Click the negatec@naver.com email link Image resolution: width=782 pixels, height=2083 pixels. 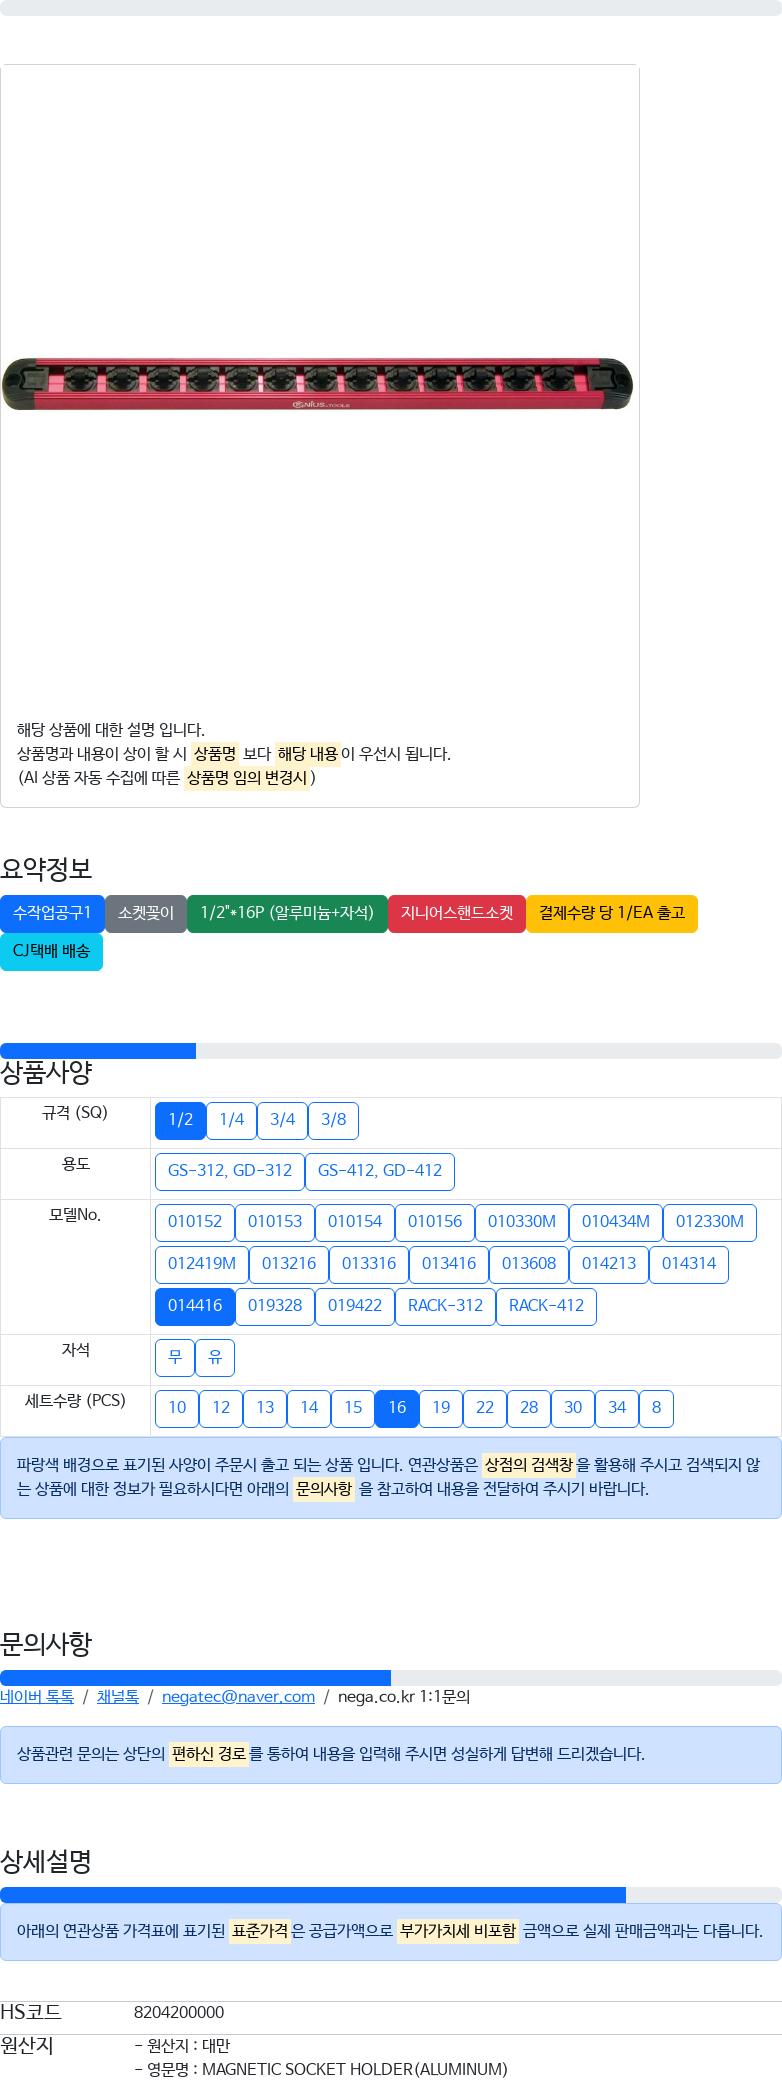click(x=238, y=1697)
